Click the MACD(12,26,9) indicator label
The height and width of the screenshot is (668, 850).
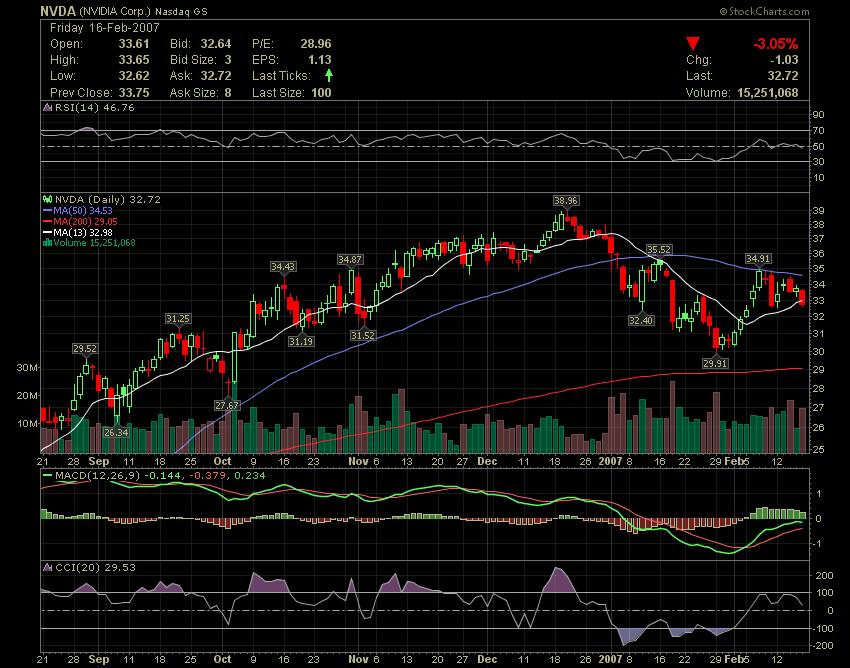click(x=98, y=476)
